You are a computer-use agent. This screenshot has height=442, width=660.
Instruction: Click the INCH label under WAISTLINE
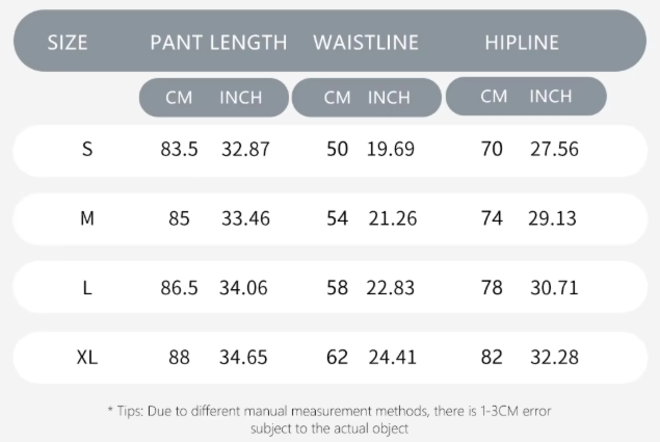(x=389, y=98)
